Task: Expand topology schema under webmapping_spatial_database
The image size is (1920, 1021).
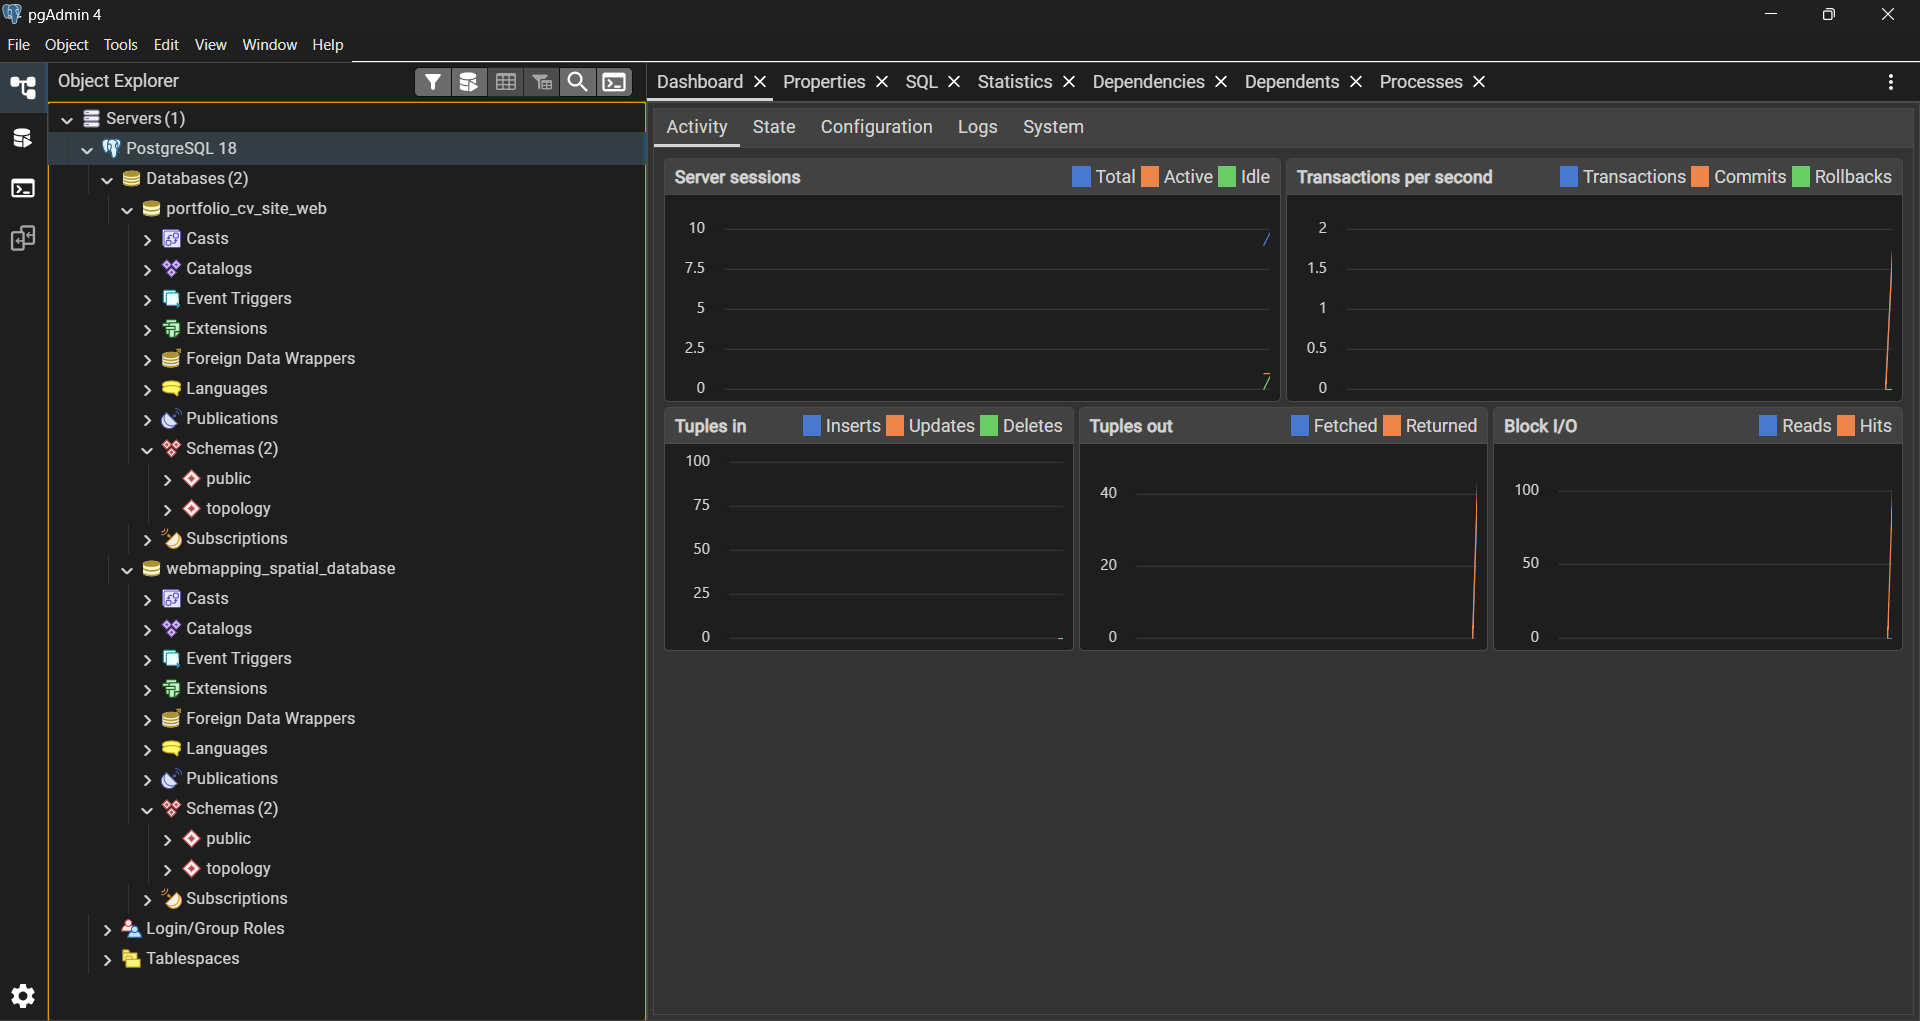Action: click(167, 869)
